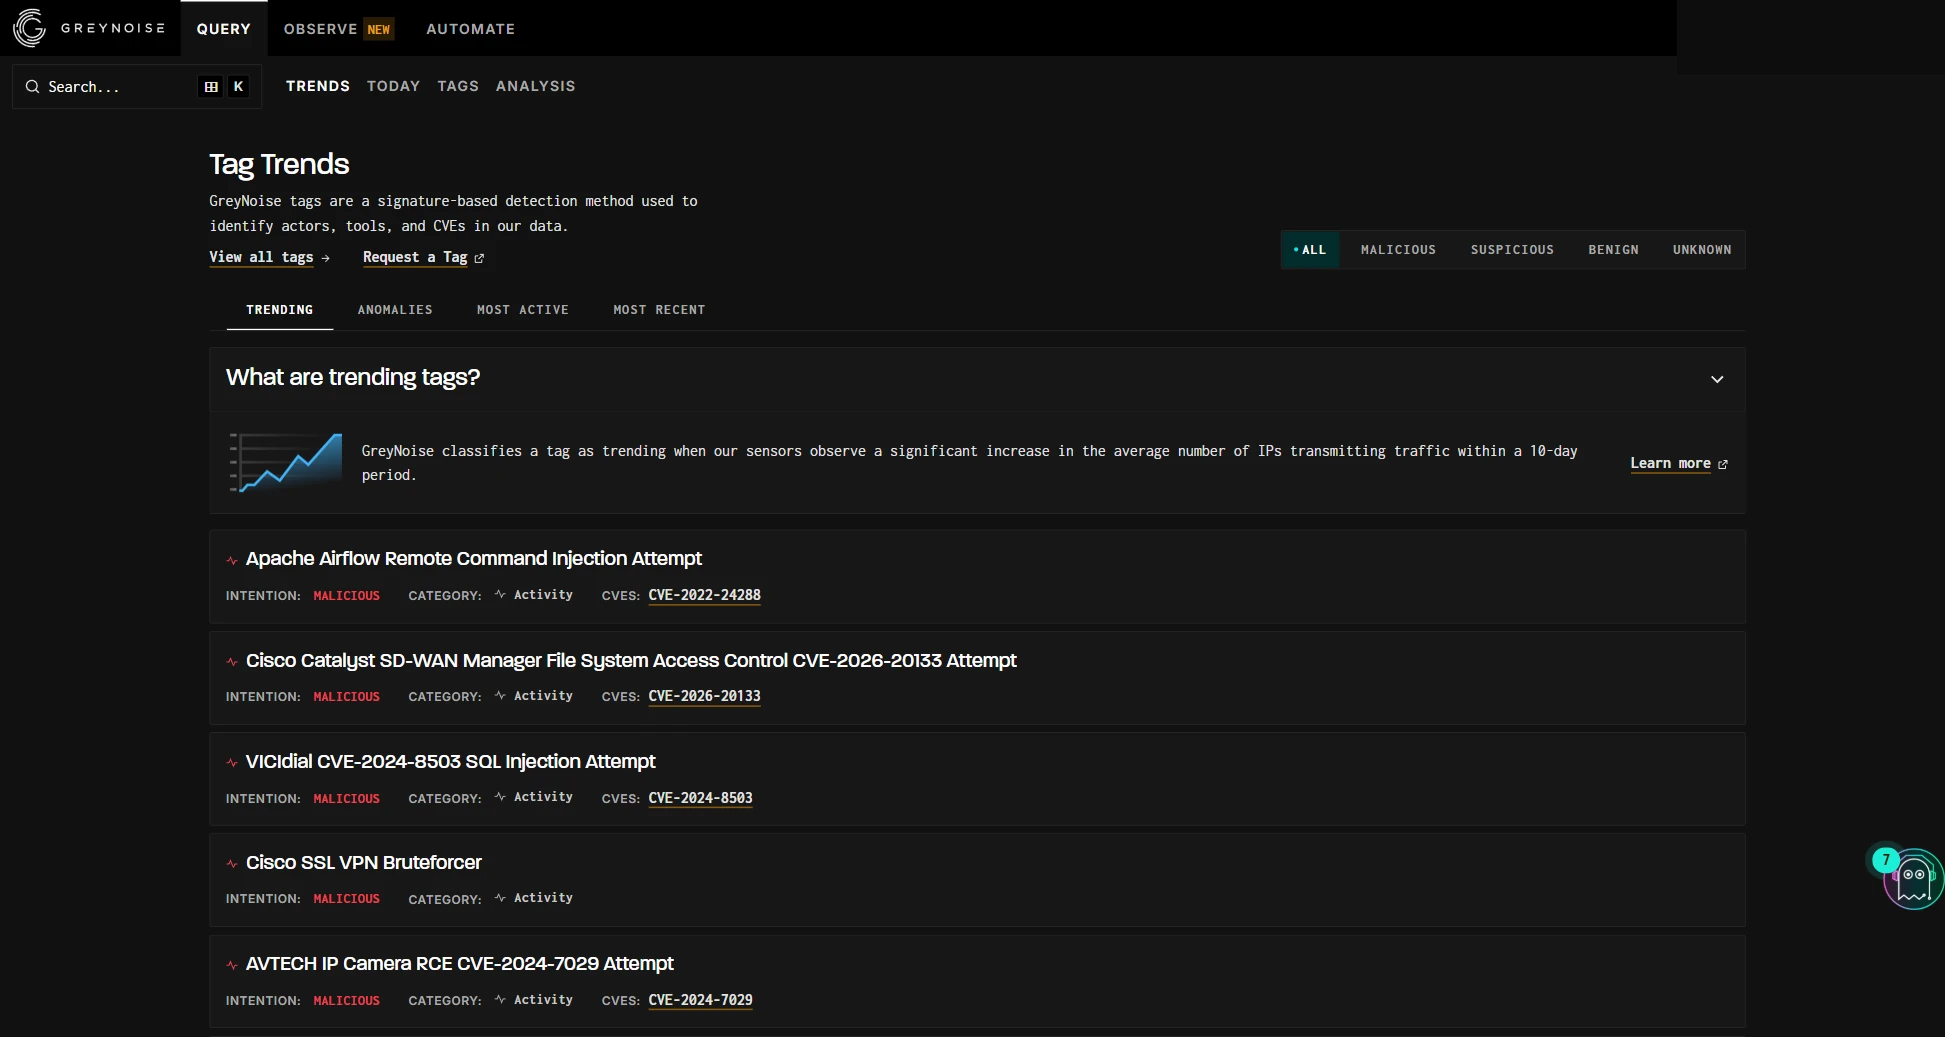Focus the Search input field
Image resolution: width=1945 pixels, height=1037 pixels.
click(137, 87)
